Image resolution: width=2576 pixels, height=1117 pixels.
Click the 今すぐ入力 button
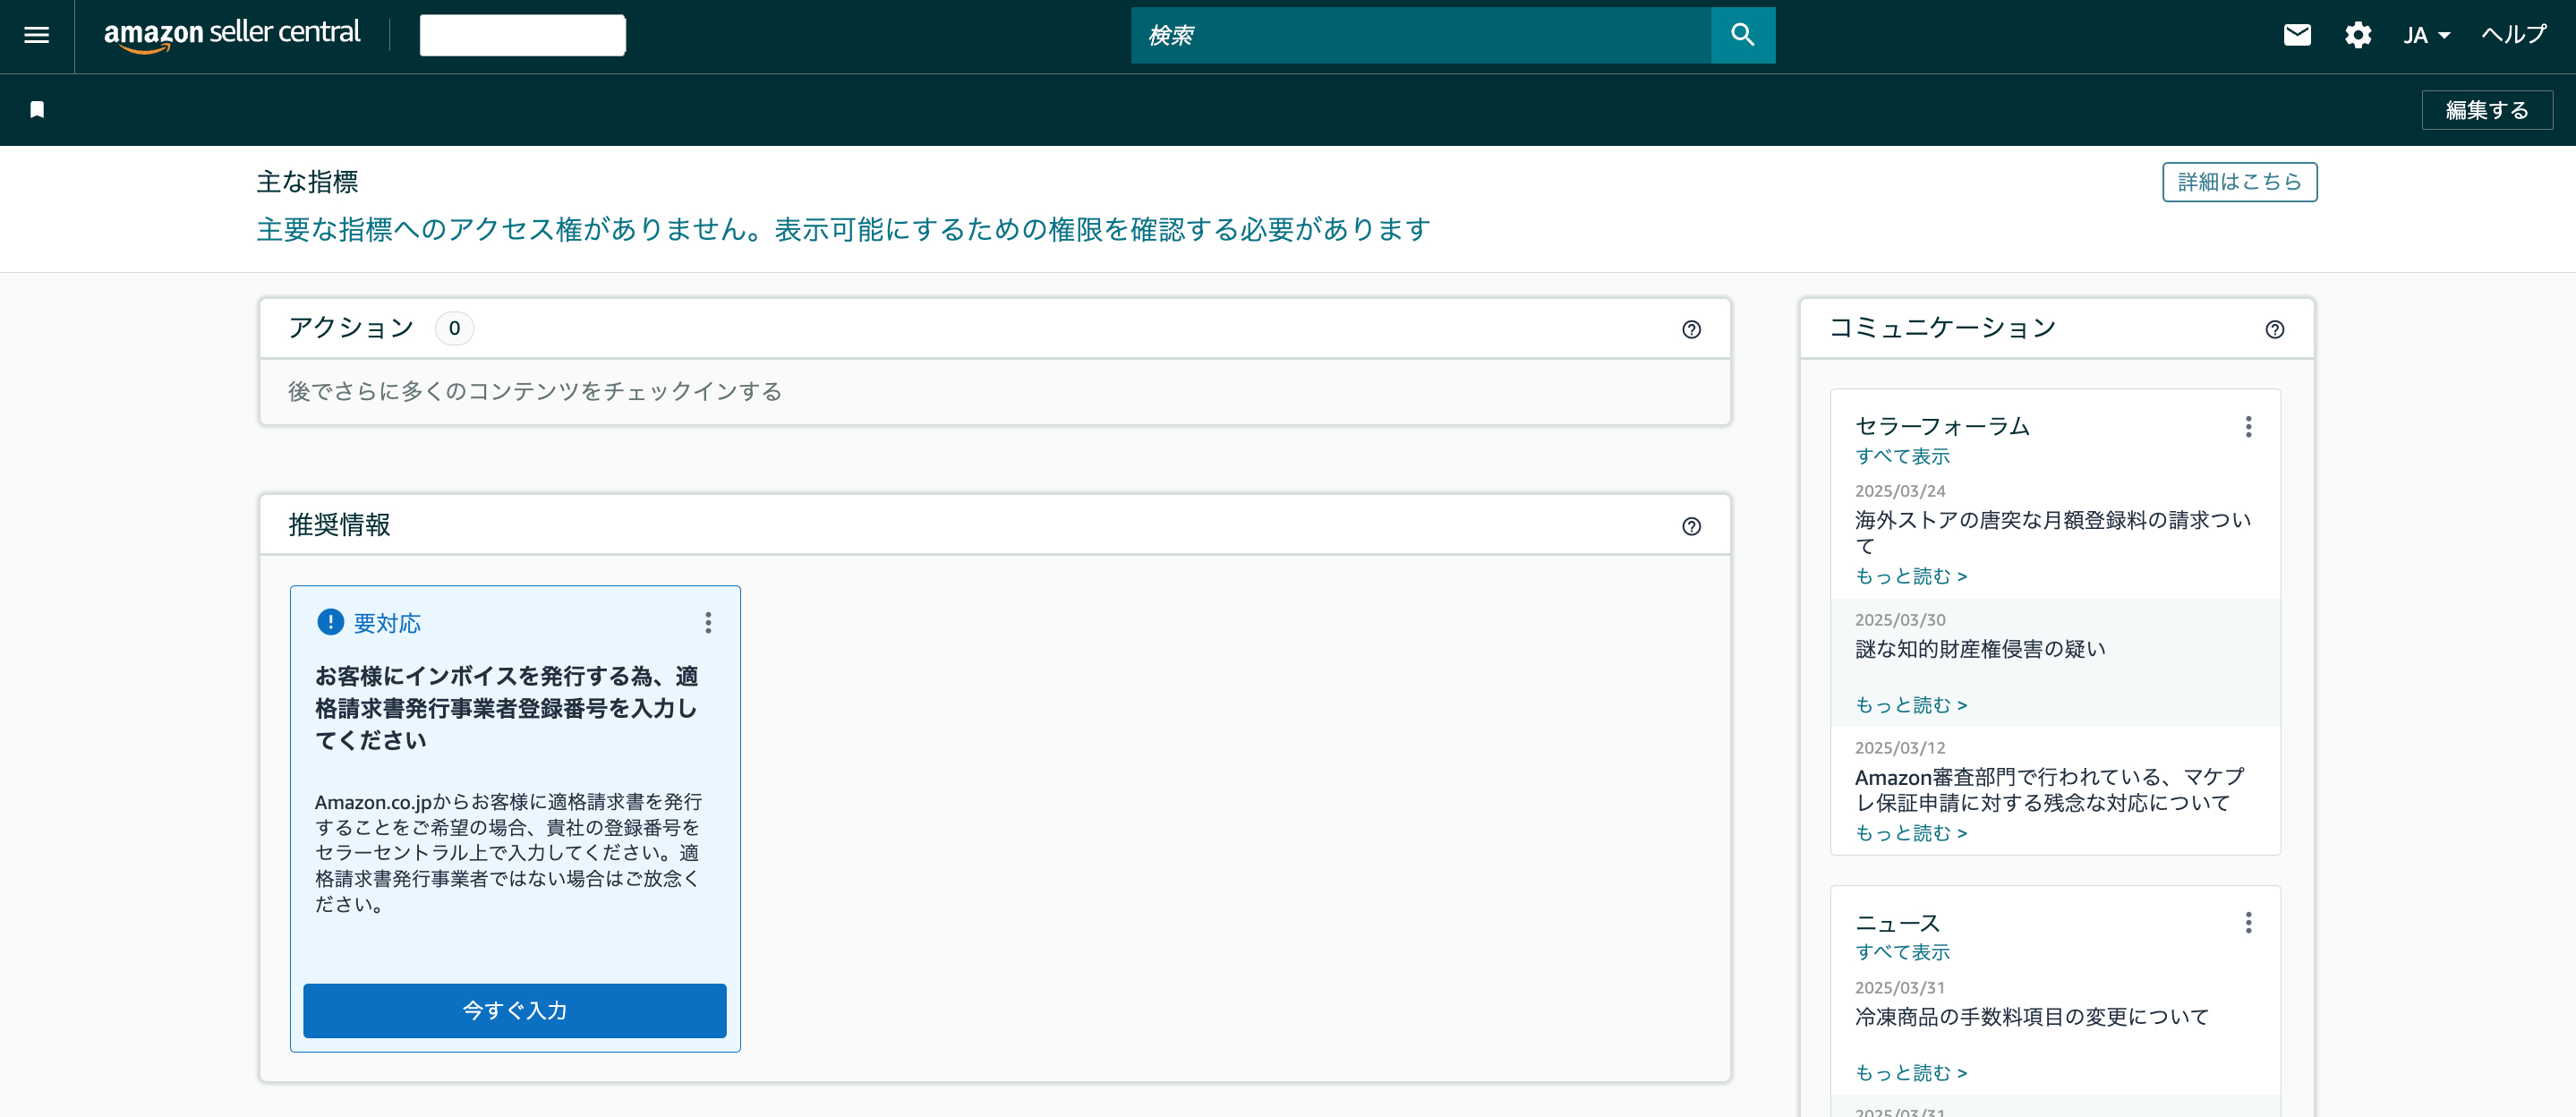514,1010
